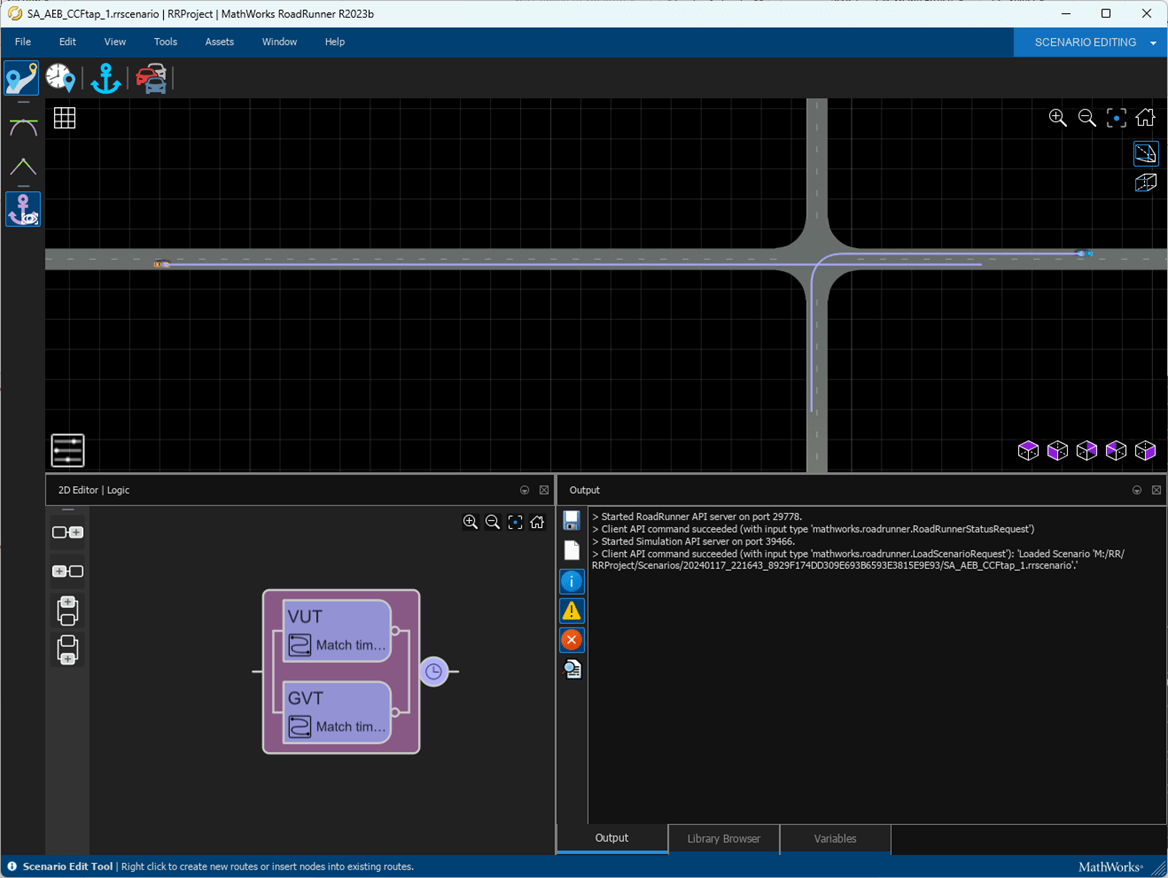Open the multi-car vehicle tool
The height and width of the screenshot is (878, 1168).
click(x=152, y=78)
